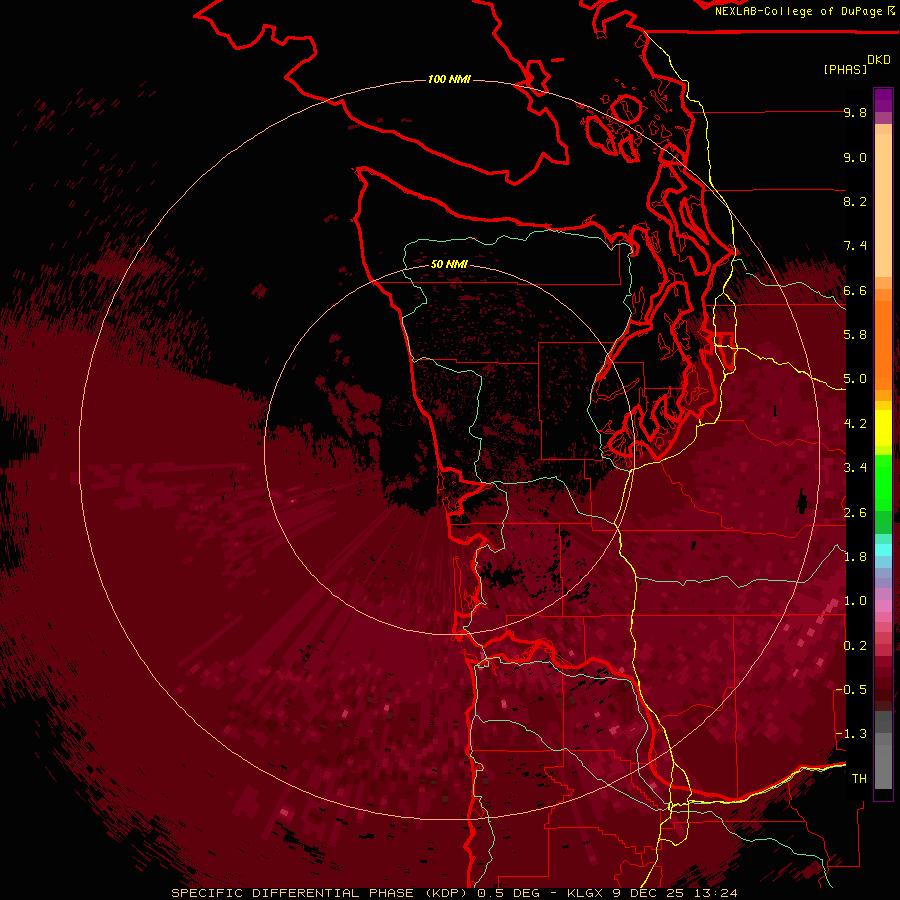Screen dimensions: 900x900
Task: Click the 100 NMI range ring label
Action: coord(449,79)
